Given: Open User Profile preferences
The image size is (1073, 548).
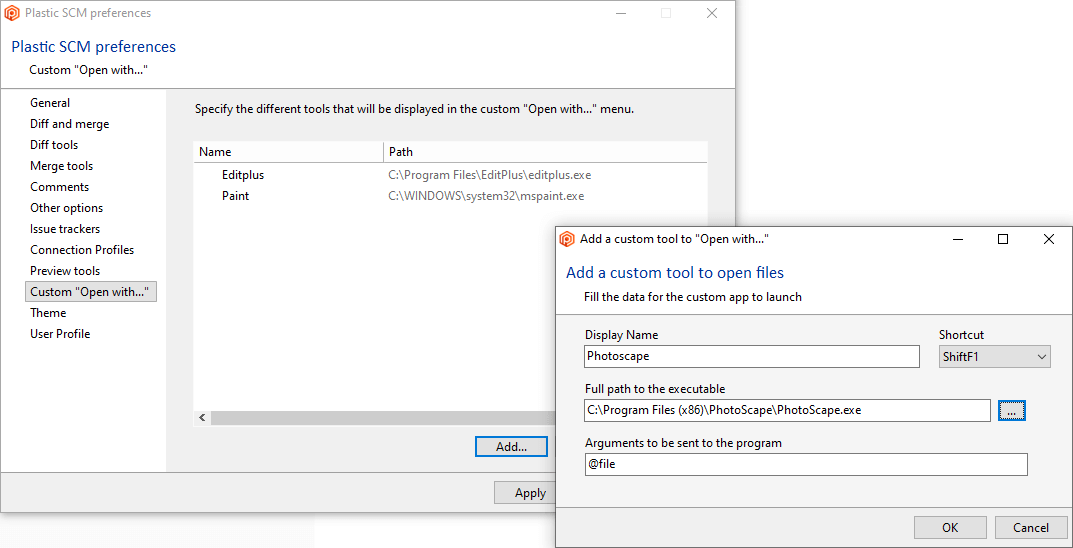Looking at the screenshot, I should tap(60, 334).
